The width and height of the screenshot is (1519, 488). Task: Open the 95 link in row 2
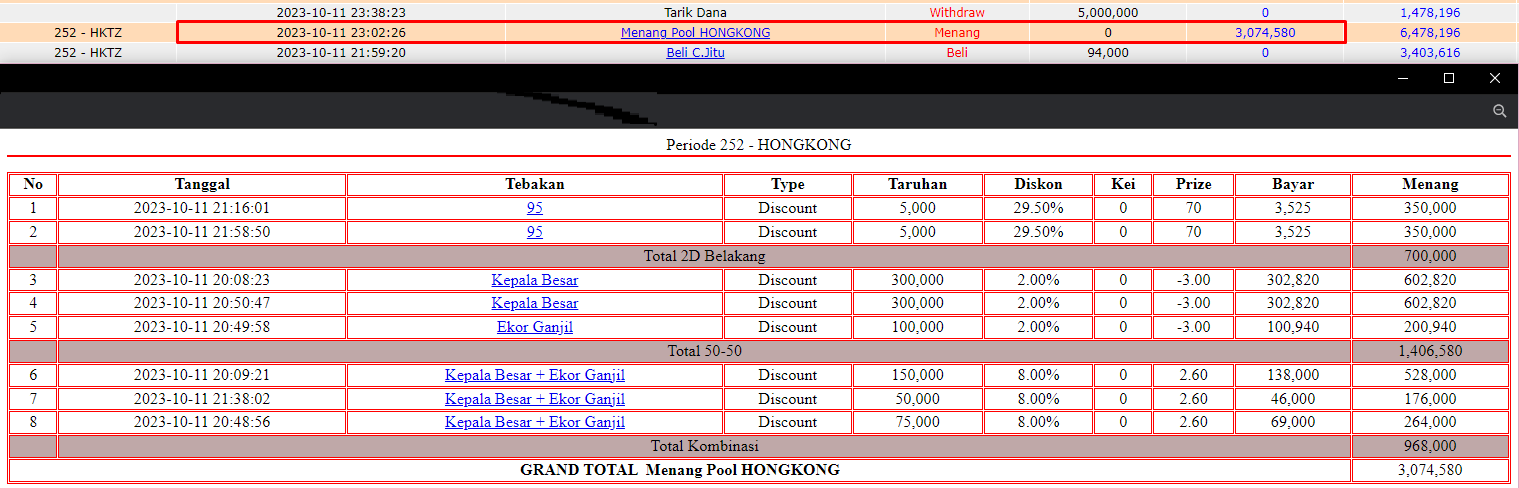point(535,232)
